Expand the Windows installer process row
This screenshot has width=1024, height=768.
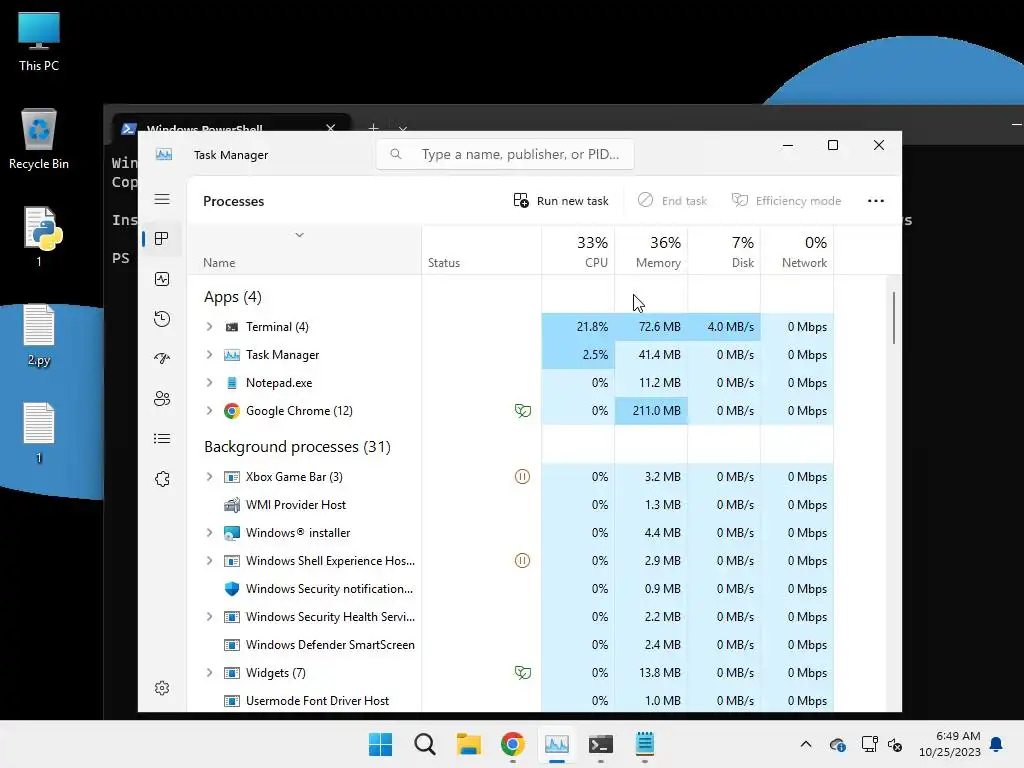coord(210,533)
